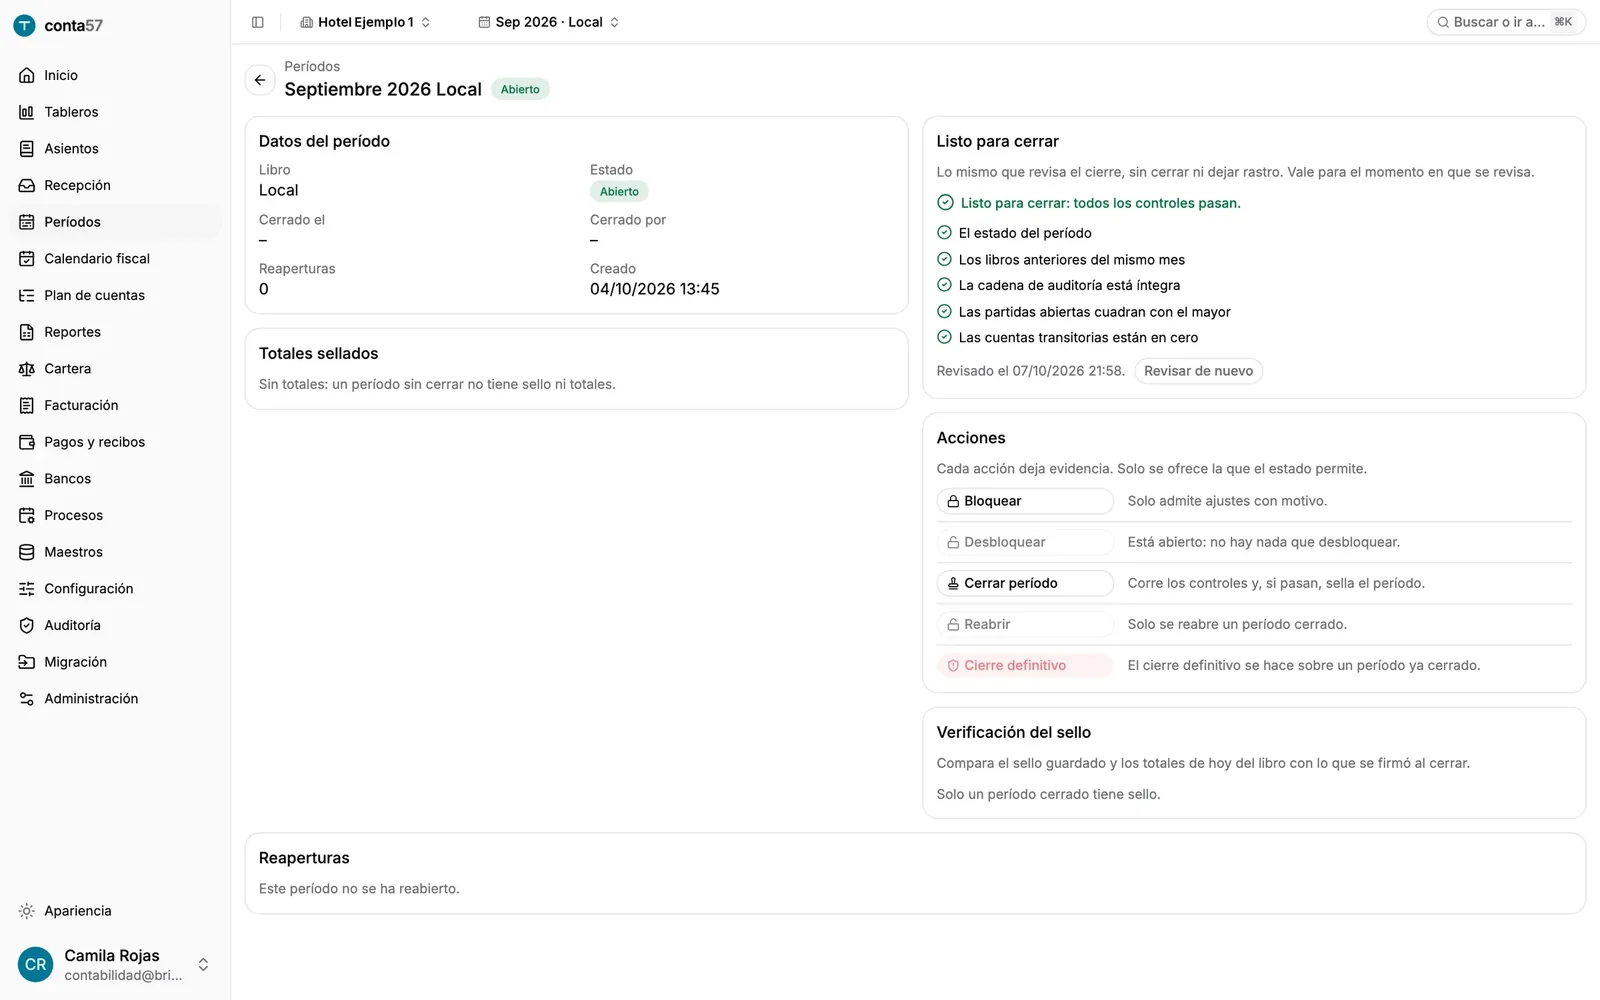Click the Apariencia sun icon

(27, 911)
